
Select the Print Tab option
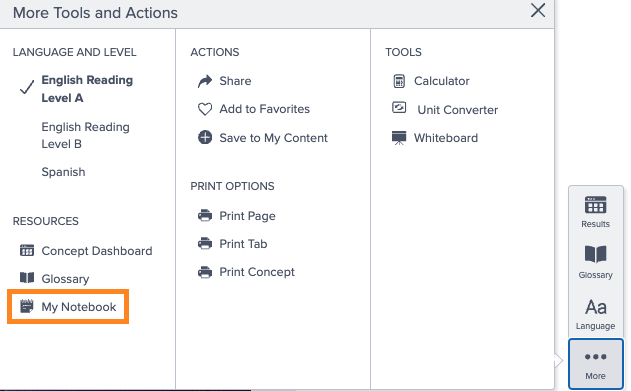pos(243,244)
